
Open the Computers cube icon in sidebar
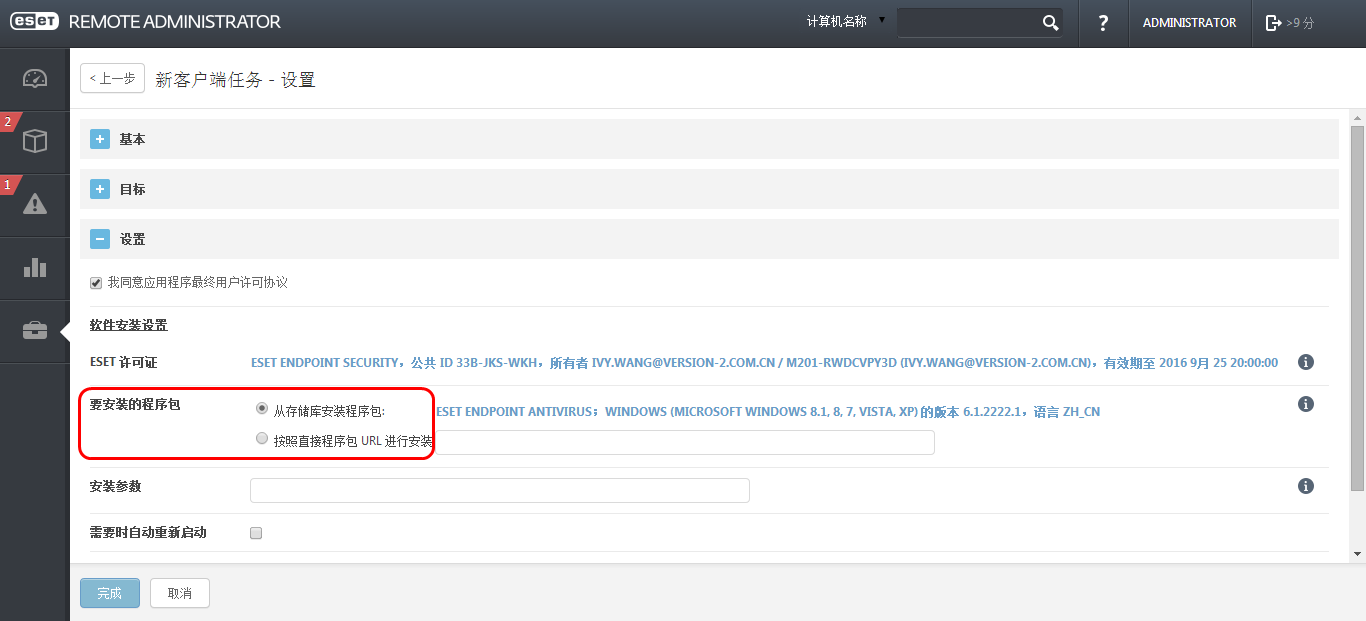point(35,141)
